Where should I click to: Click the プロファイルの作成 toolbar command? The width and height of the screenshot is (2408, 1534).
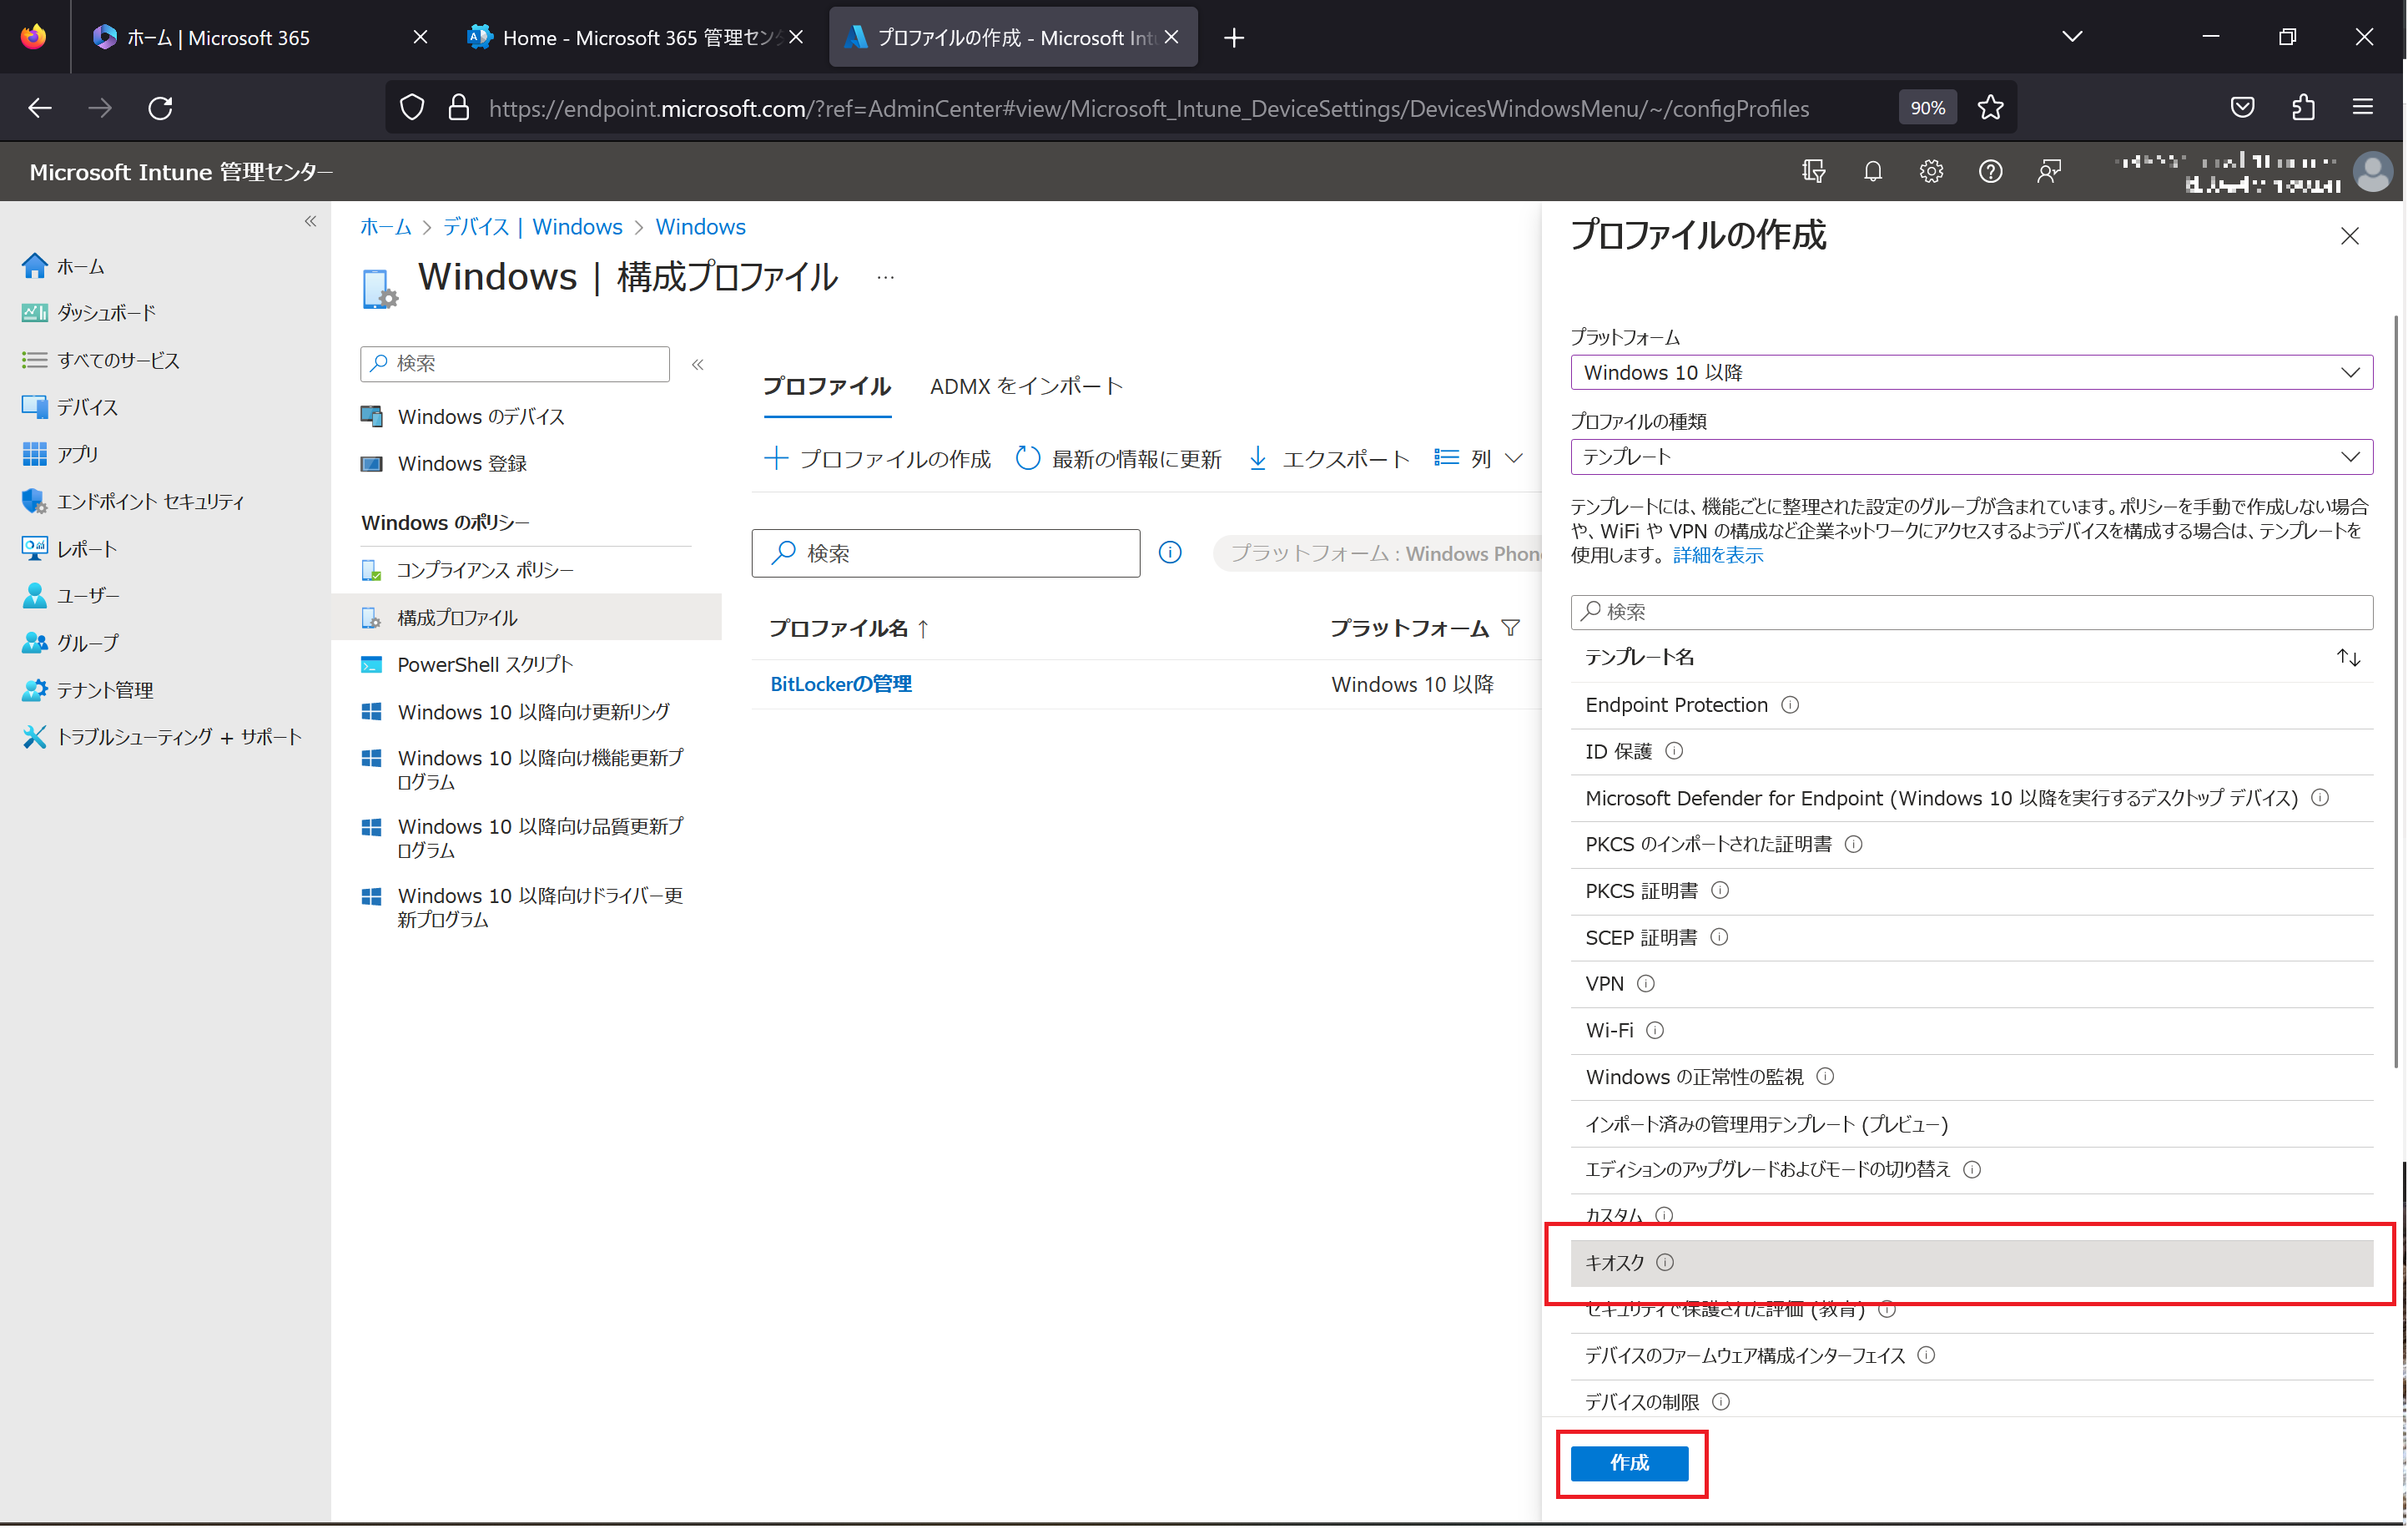(878, 458)
